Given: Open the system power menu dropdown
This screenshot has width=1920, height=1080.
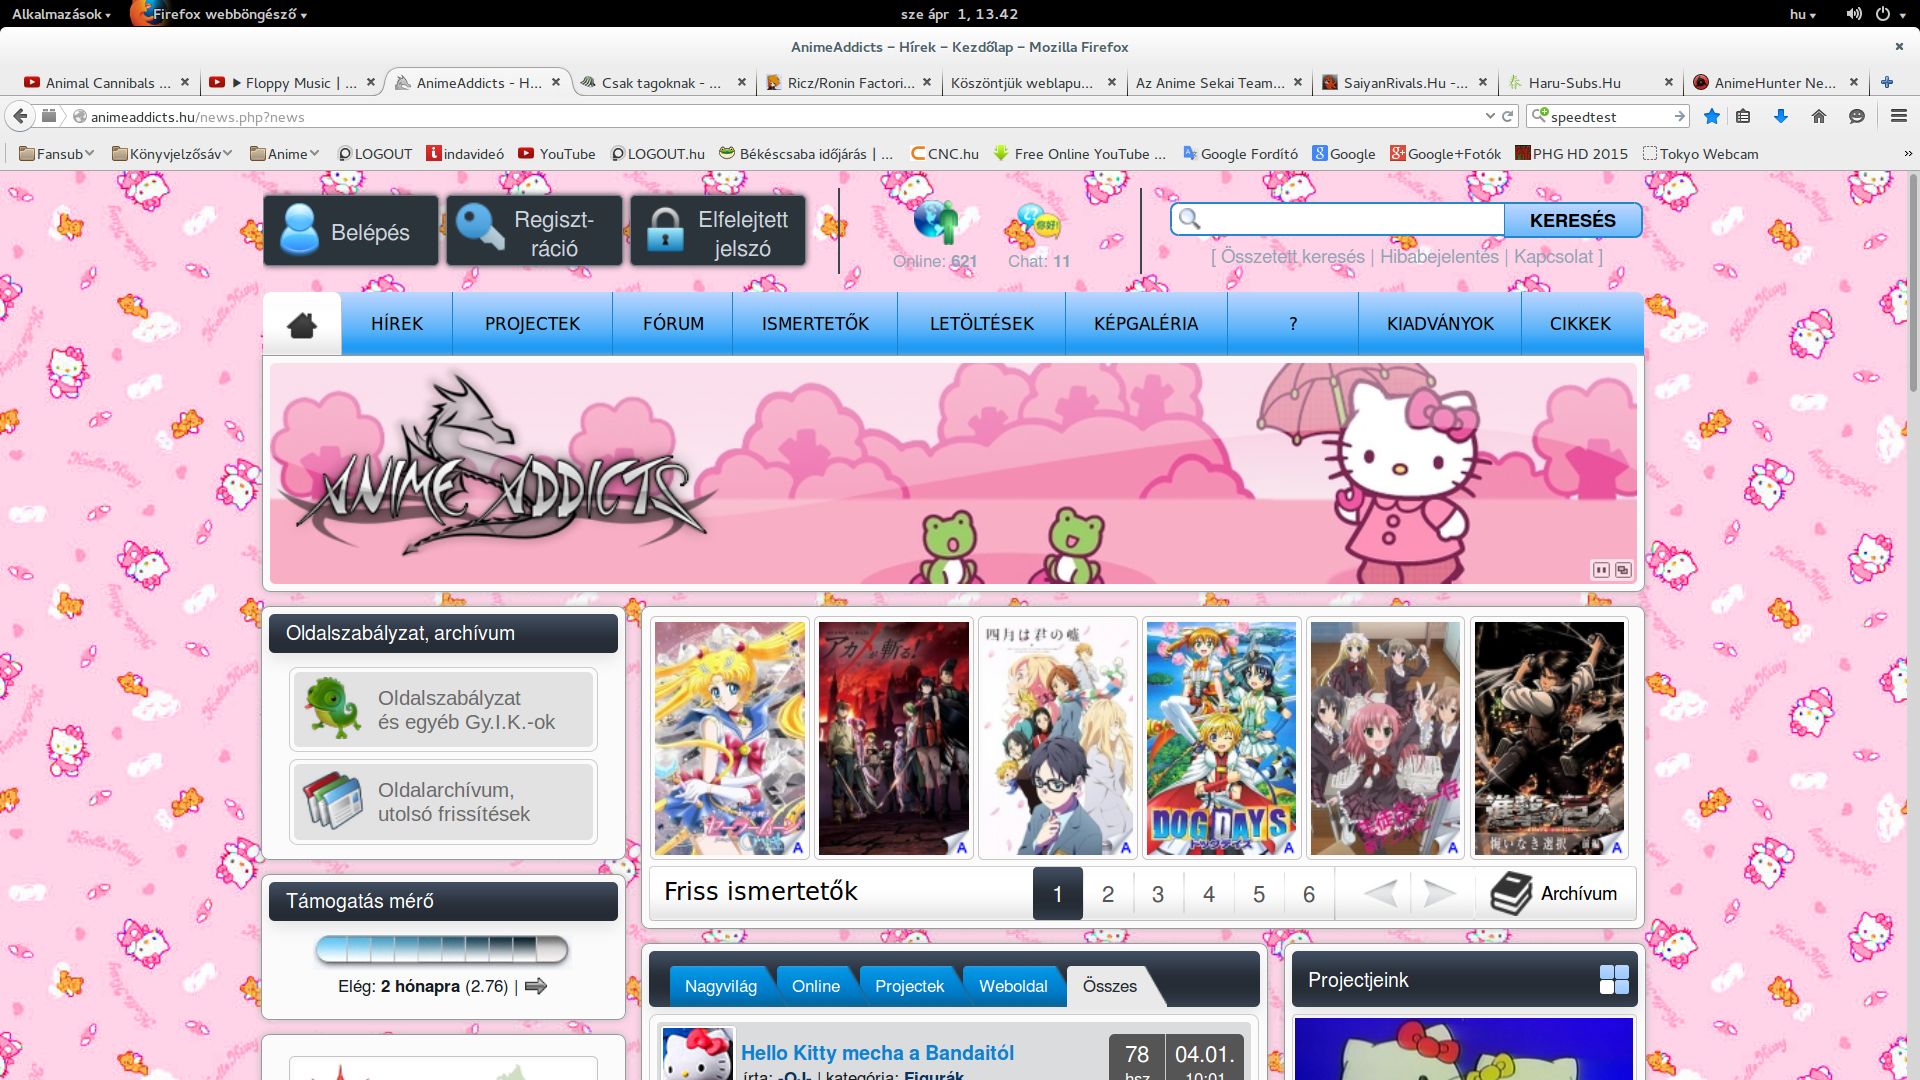Looking at the screenshot, I should pyautogui.click(x=1890, y=14).
